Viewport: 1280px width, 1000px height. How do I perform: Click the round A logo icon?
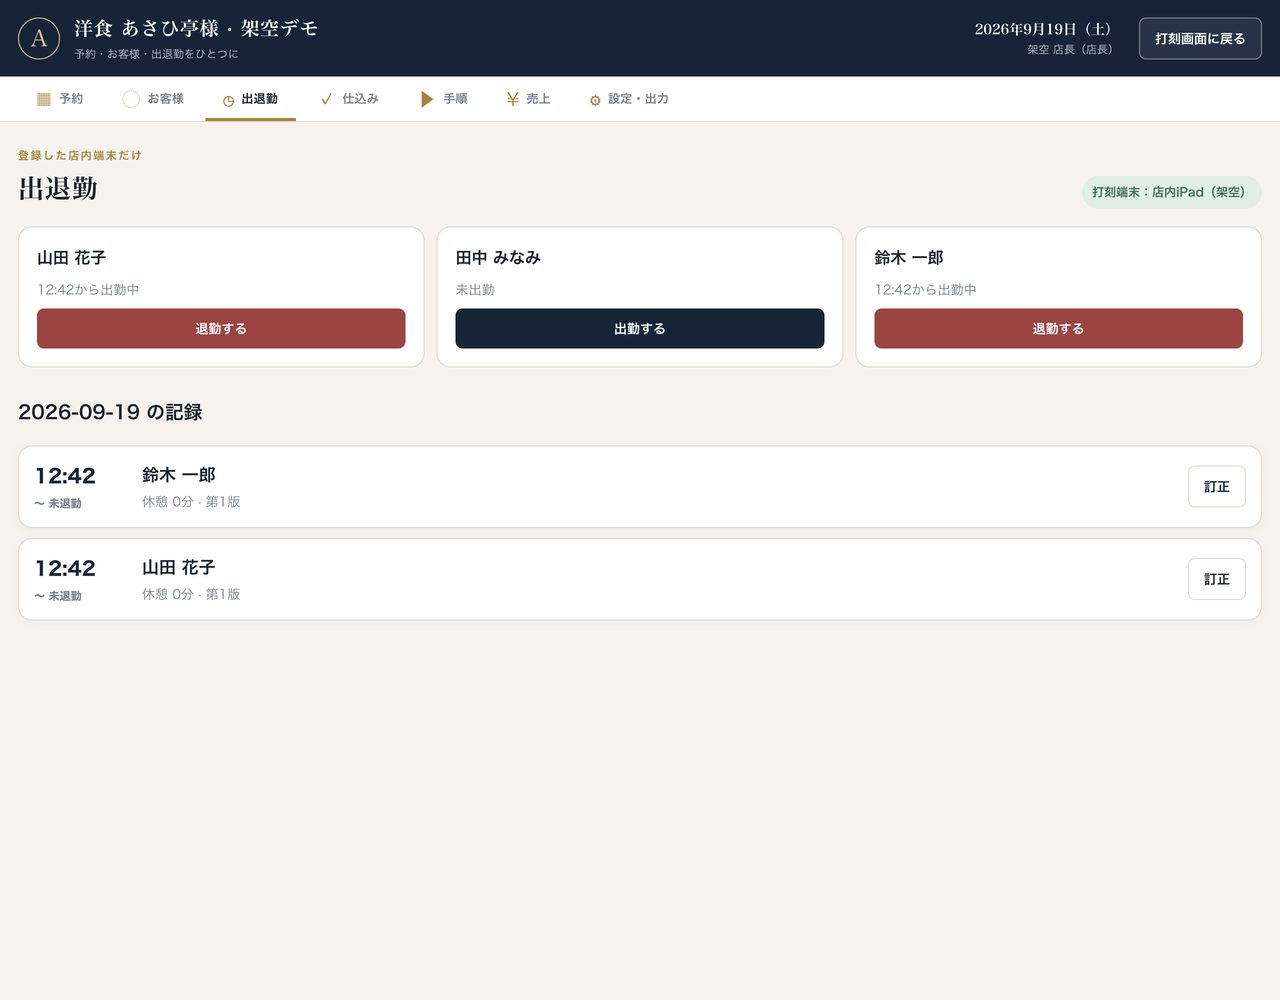(39, 38)
